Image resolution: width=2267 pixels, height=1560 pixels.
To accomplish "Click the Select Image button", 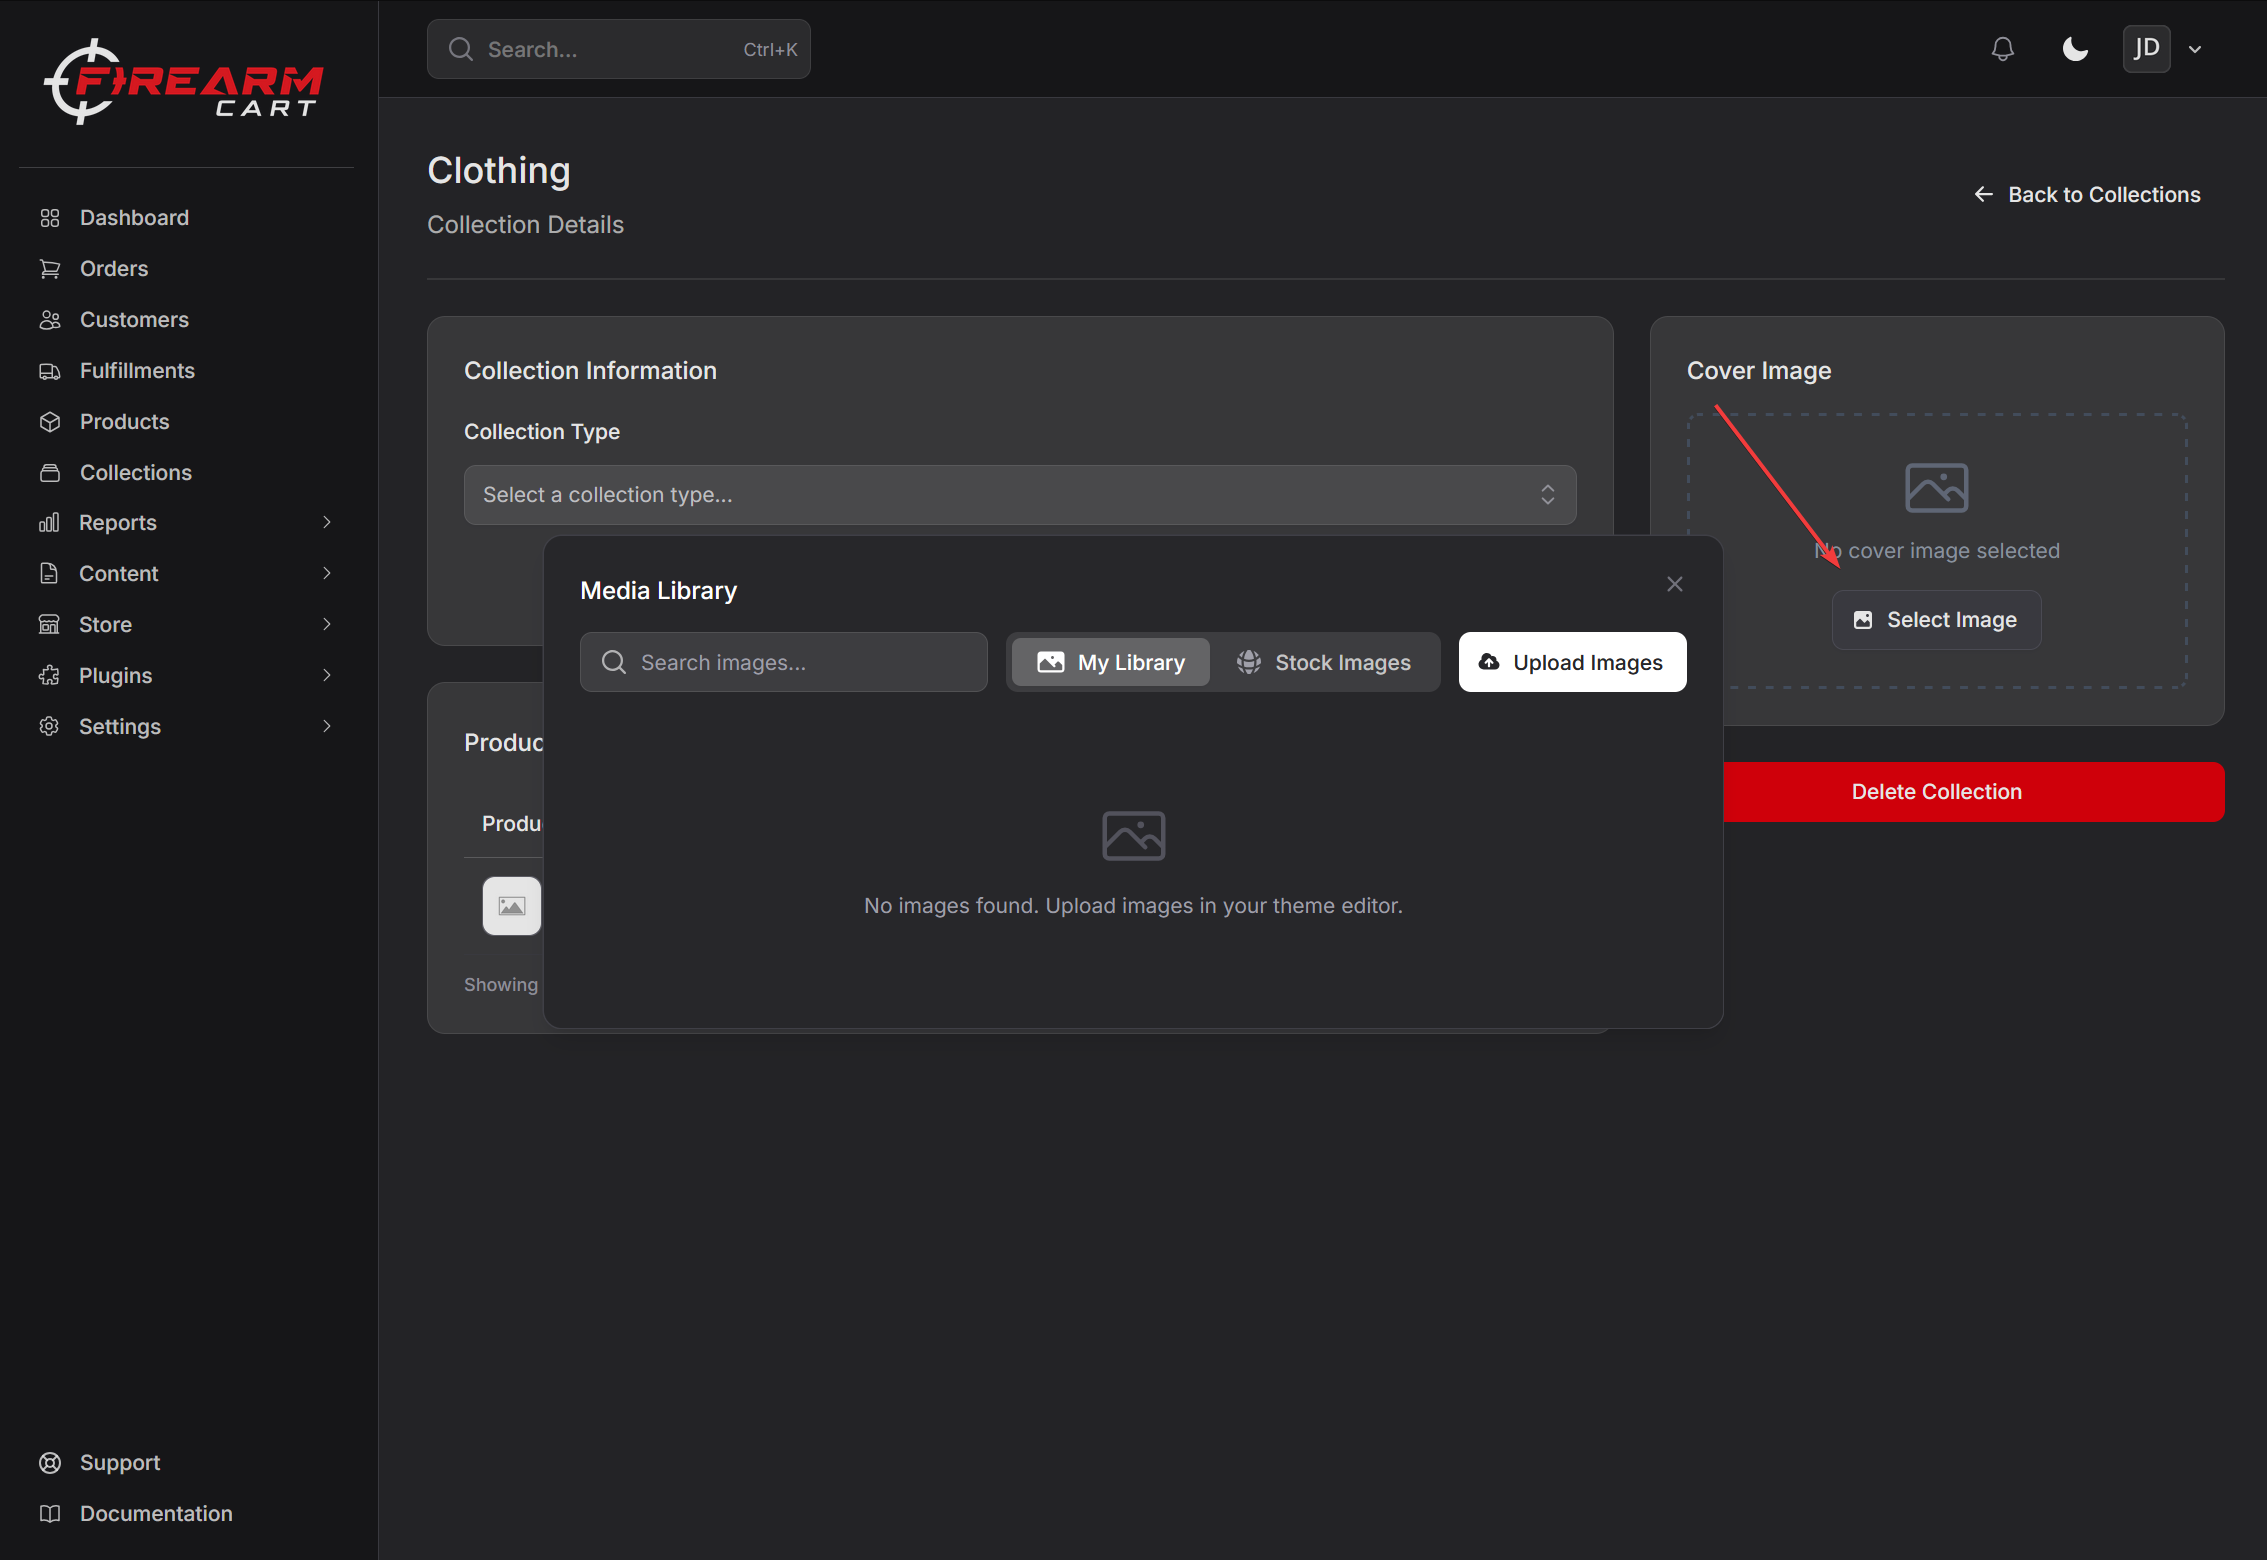I will tap(1936, 620).
